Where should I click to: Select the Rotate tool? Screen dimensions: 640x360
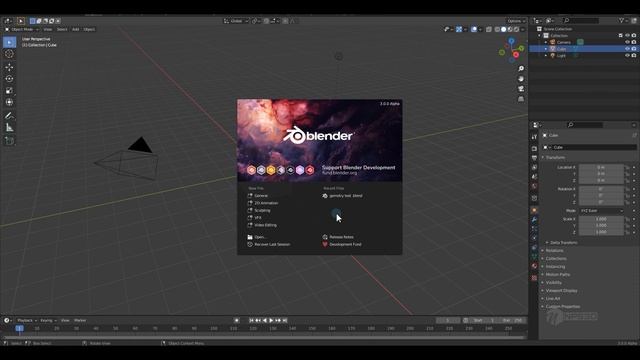9,79
